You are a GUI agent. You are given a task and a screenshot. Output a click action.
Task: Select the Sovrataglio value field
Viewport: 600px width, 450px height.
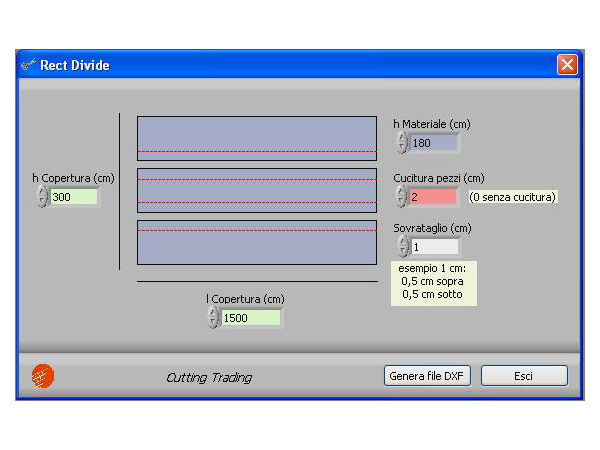tap(435, 247)
